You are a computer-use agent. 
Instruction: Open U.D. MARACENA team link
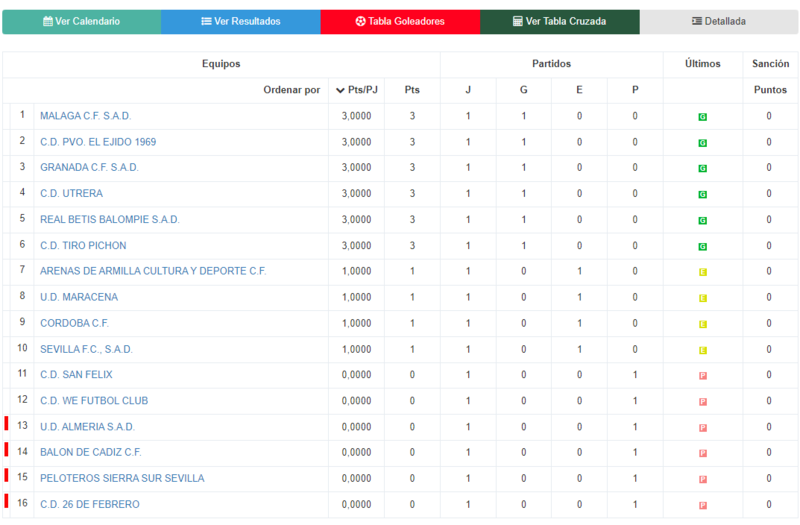pos(79,297)
